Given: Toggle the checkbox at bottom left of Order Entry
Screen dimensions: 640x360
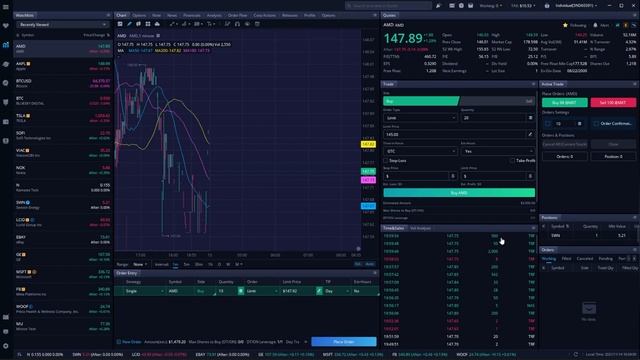Looking at the screenshot, I should click(x=119, y=342).
